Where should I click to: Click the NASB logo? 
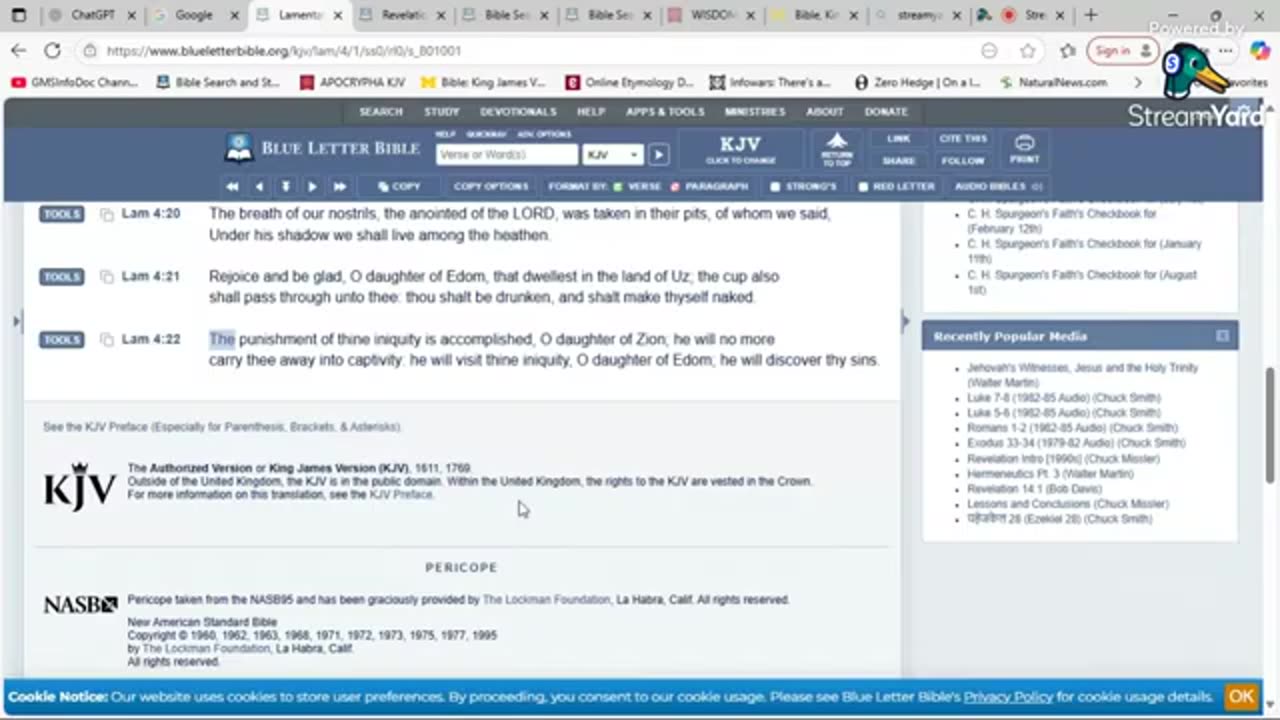click(x=80, y=604)
